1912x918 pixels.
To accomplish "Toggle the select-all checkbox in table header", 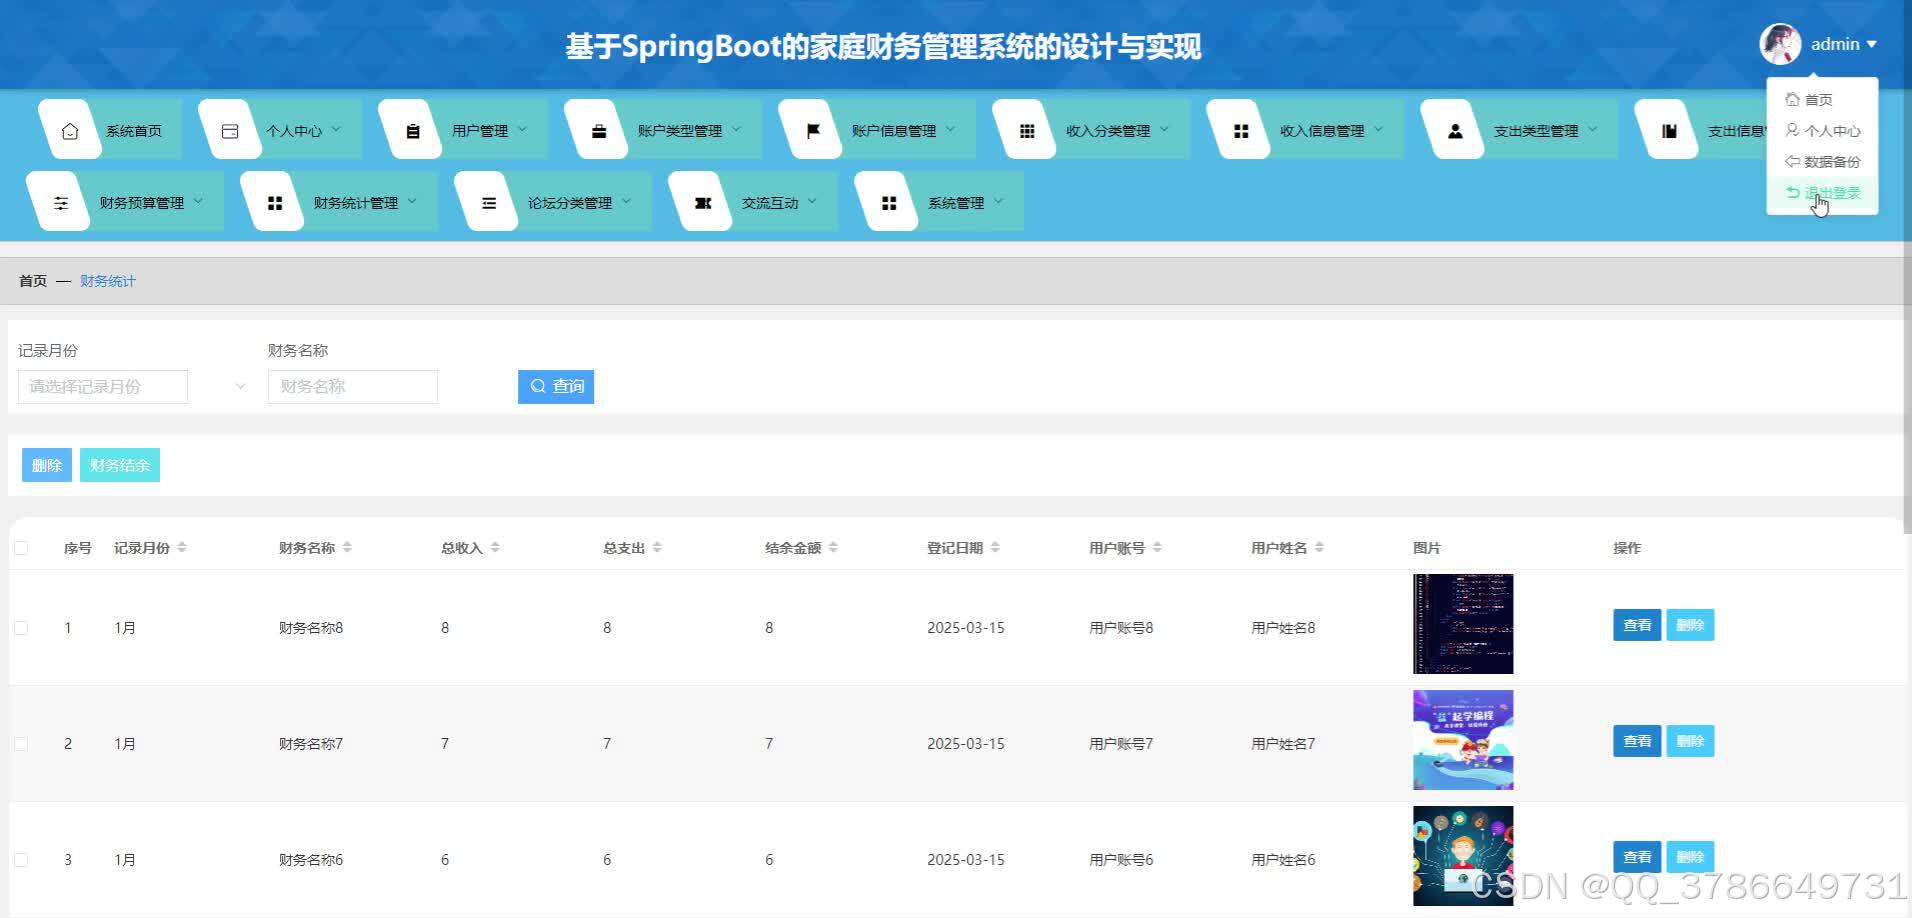I will point(22,547).
